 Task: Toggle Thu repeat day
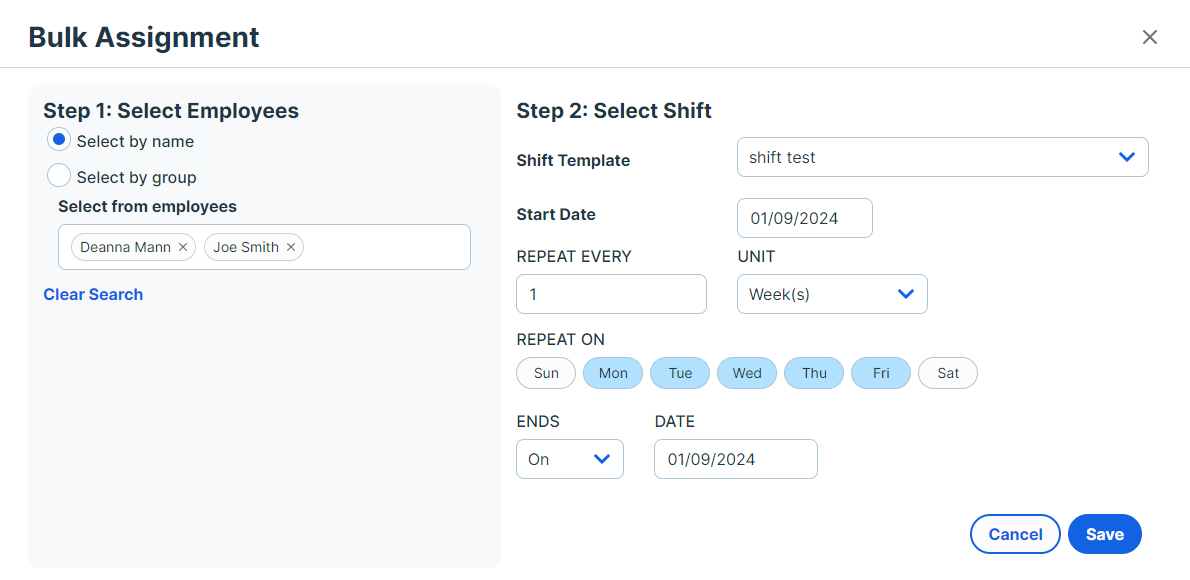814,374
